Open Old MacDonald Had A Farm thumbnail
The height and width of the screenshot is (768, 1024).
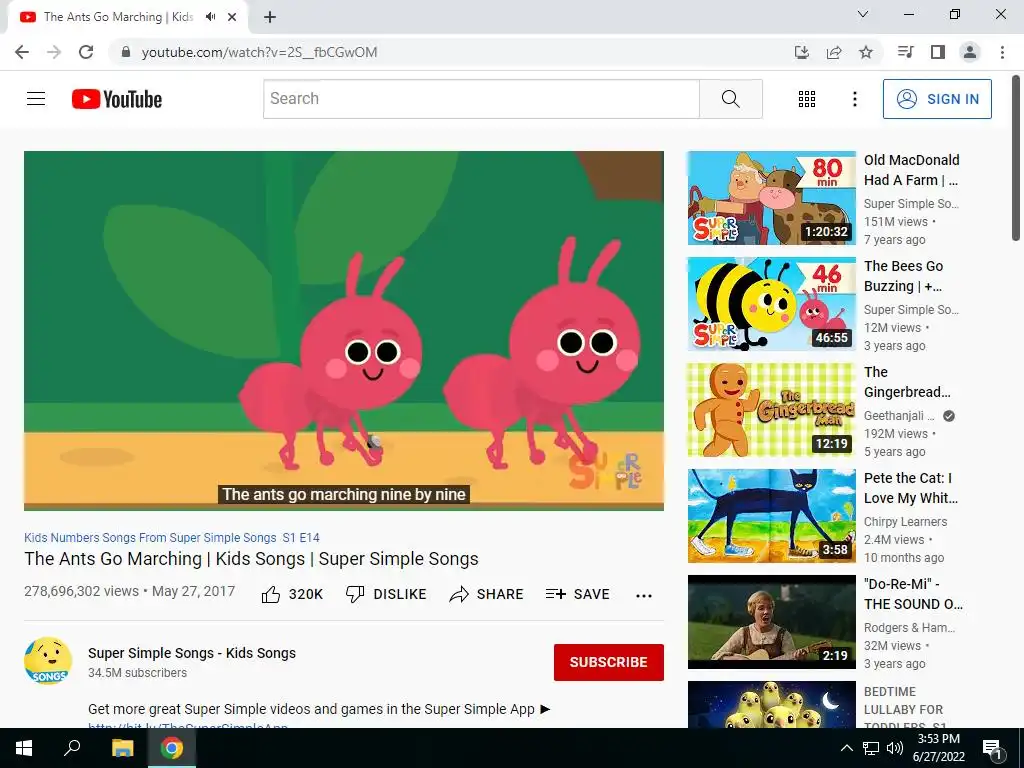[x=771, y=198]
